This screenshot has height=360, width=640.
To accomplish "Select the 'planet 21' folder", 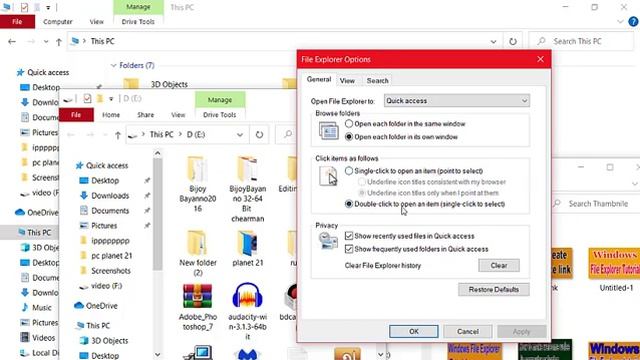I will click(x=247, y=248).
